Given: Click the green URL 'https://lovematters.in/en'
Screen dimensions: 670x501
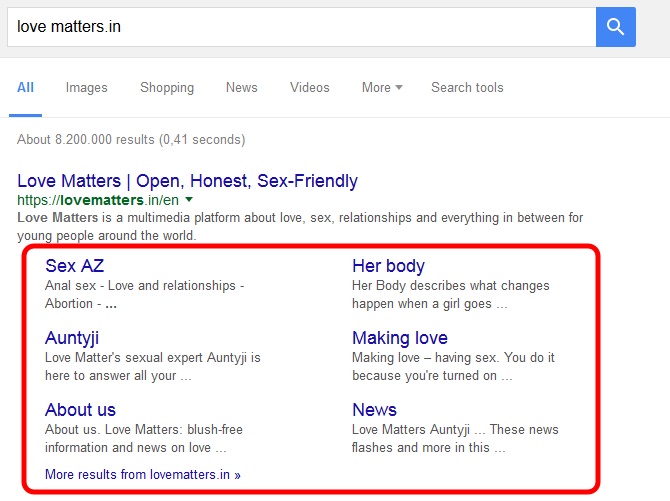Looking at the screenshot, I should (x=98, y=200).
